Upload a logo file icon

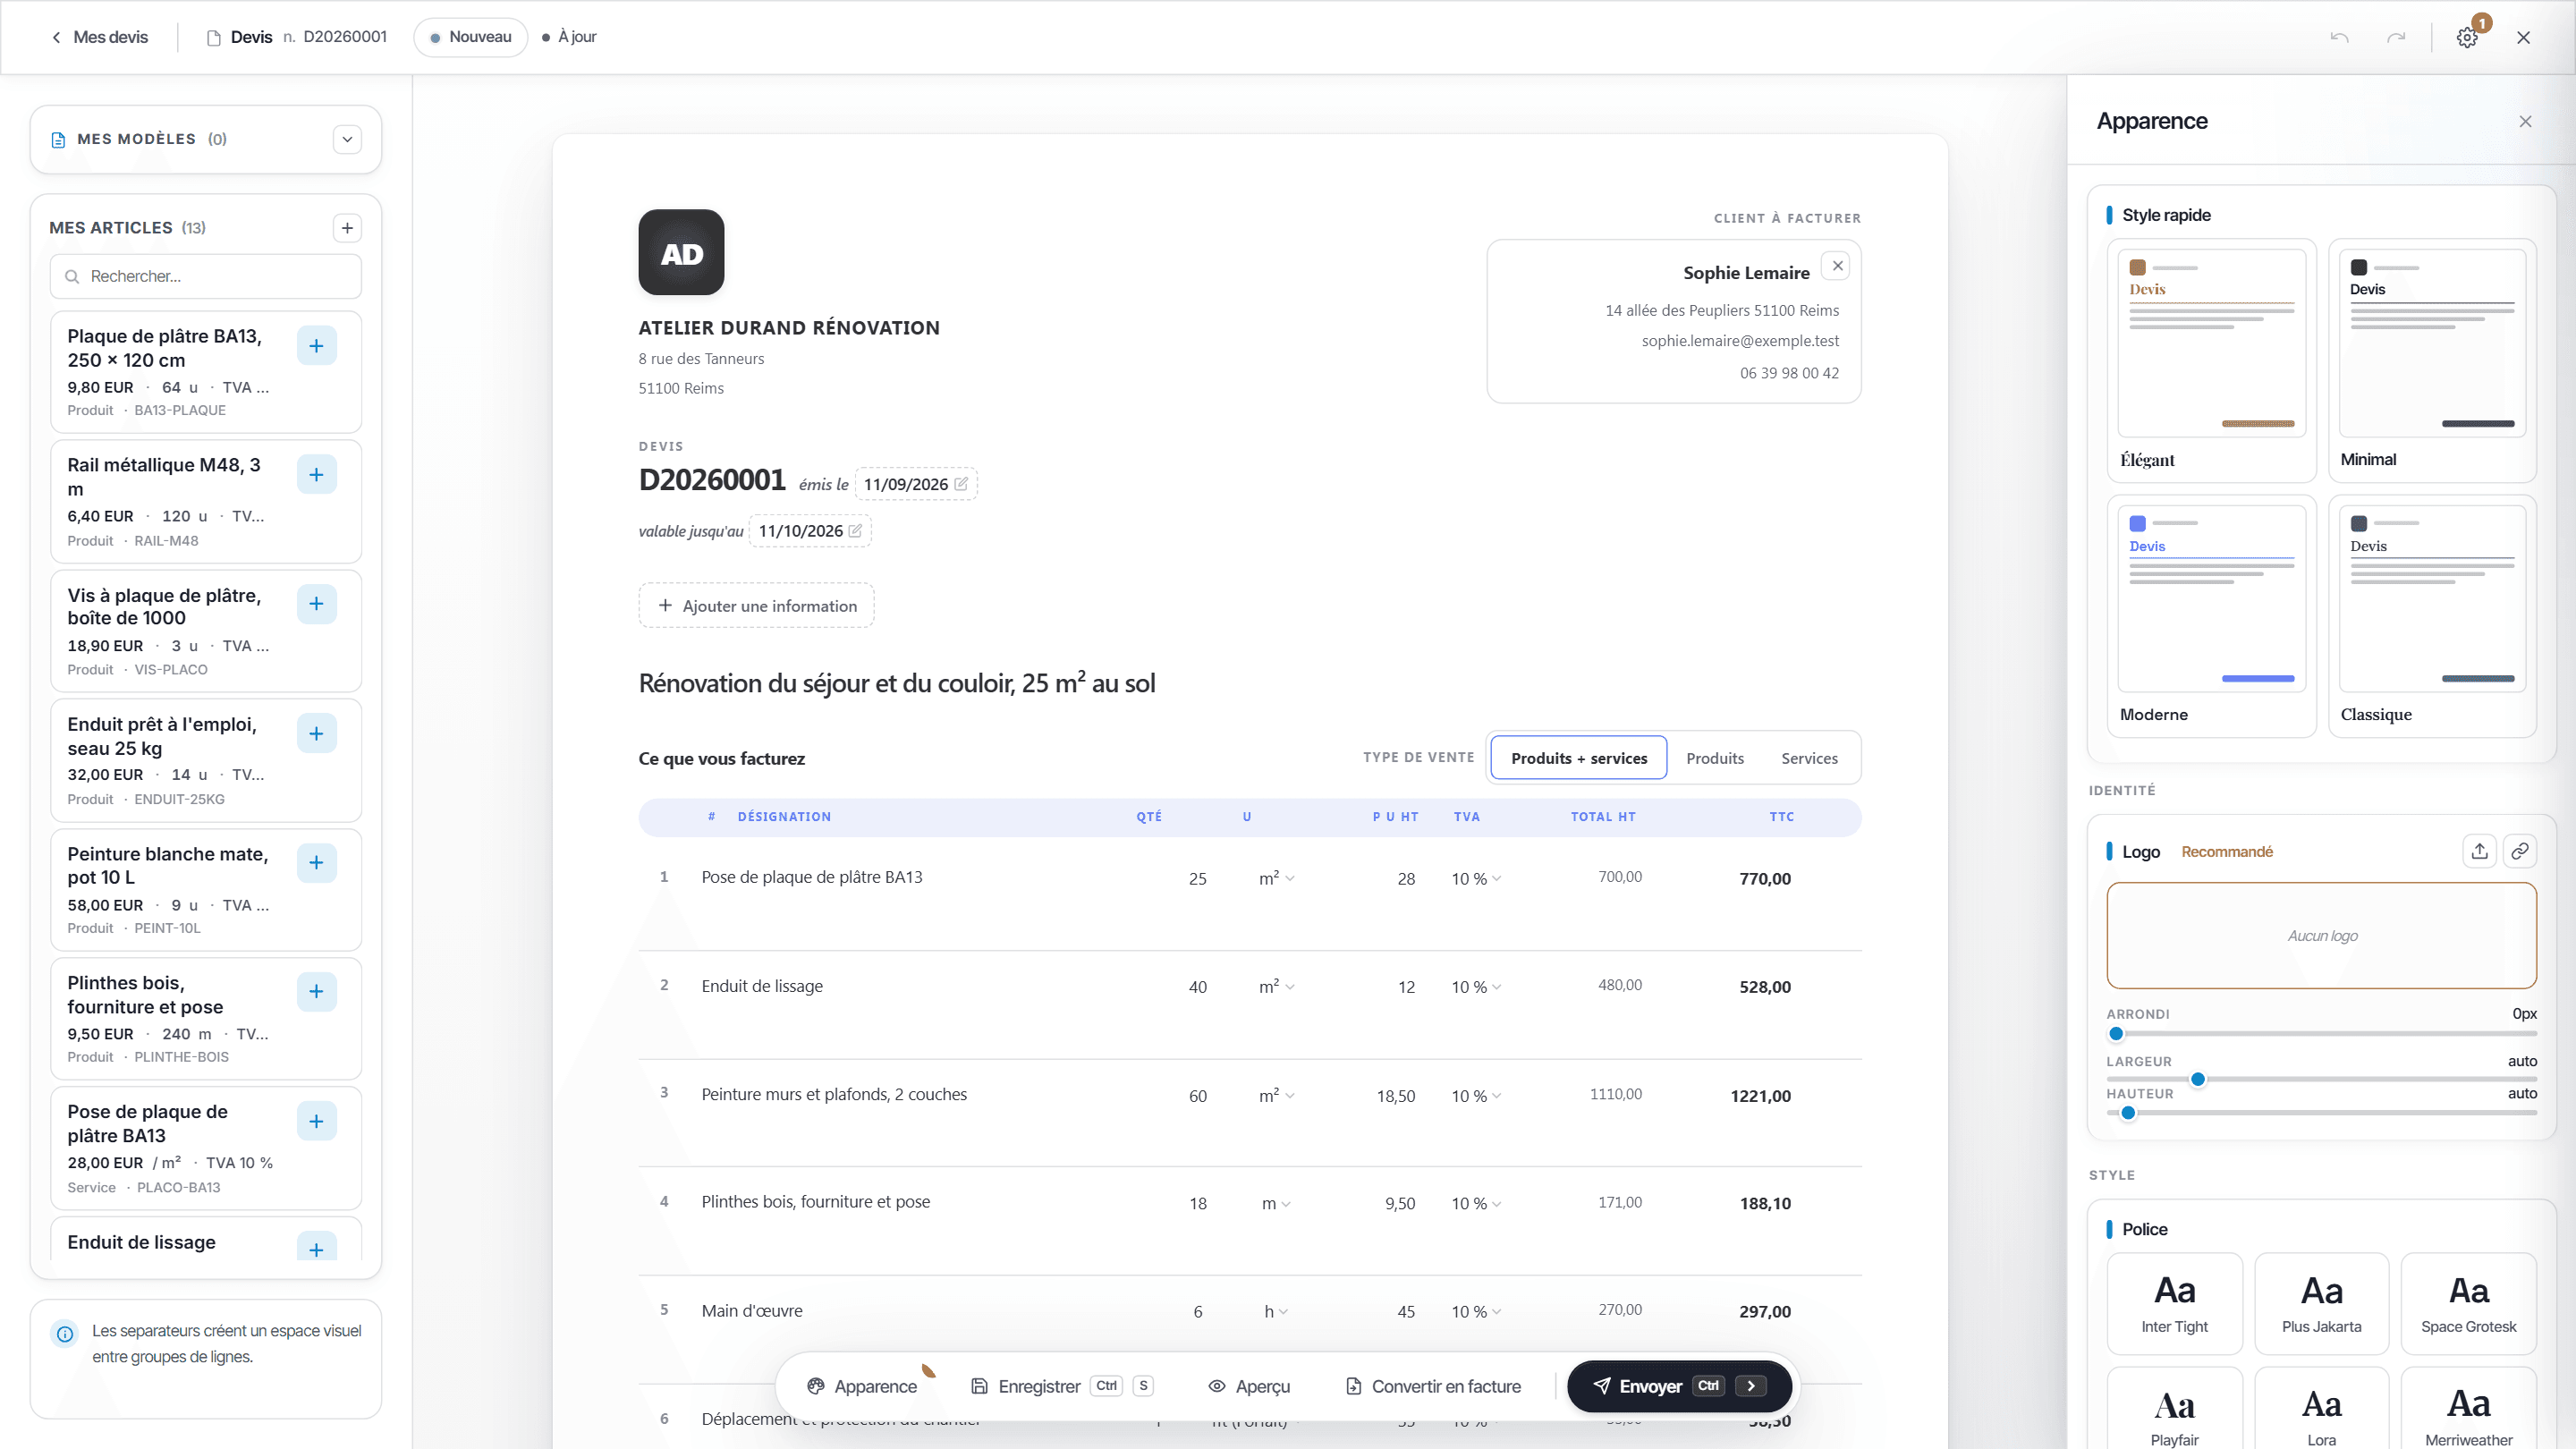pyautogui.click(x=2479, y=851)
